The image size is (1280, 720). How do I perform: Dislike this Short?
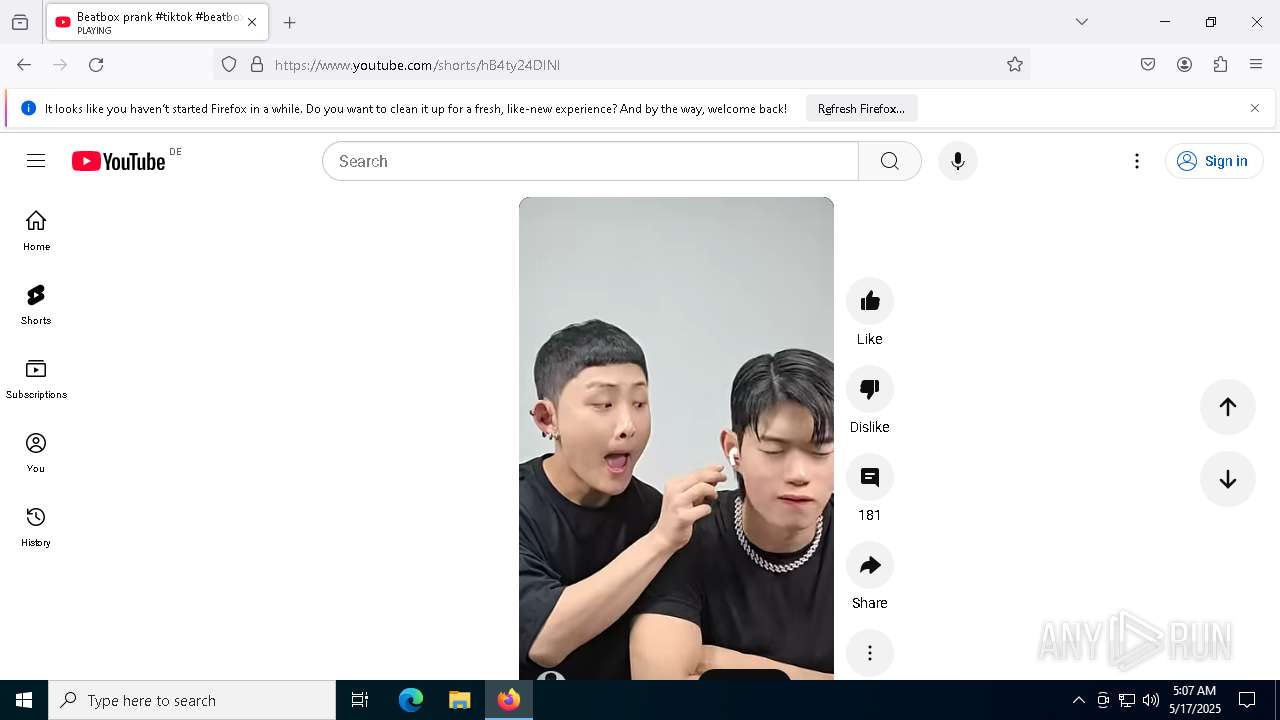click(x=870, y=389)
